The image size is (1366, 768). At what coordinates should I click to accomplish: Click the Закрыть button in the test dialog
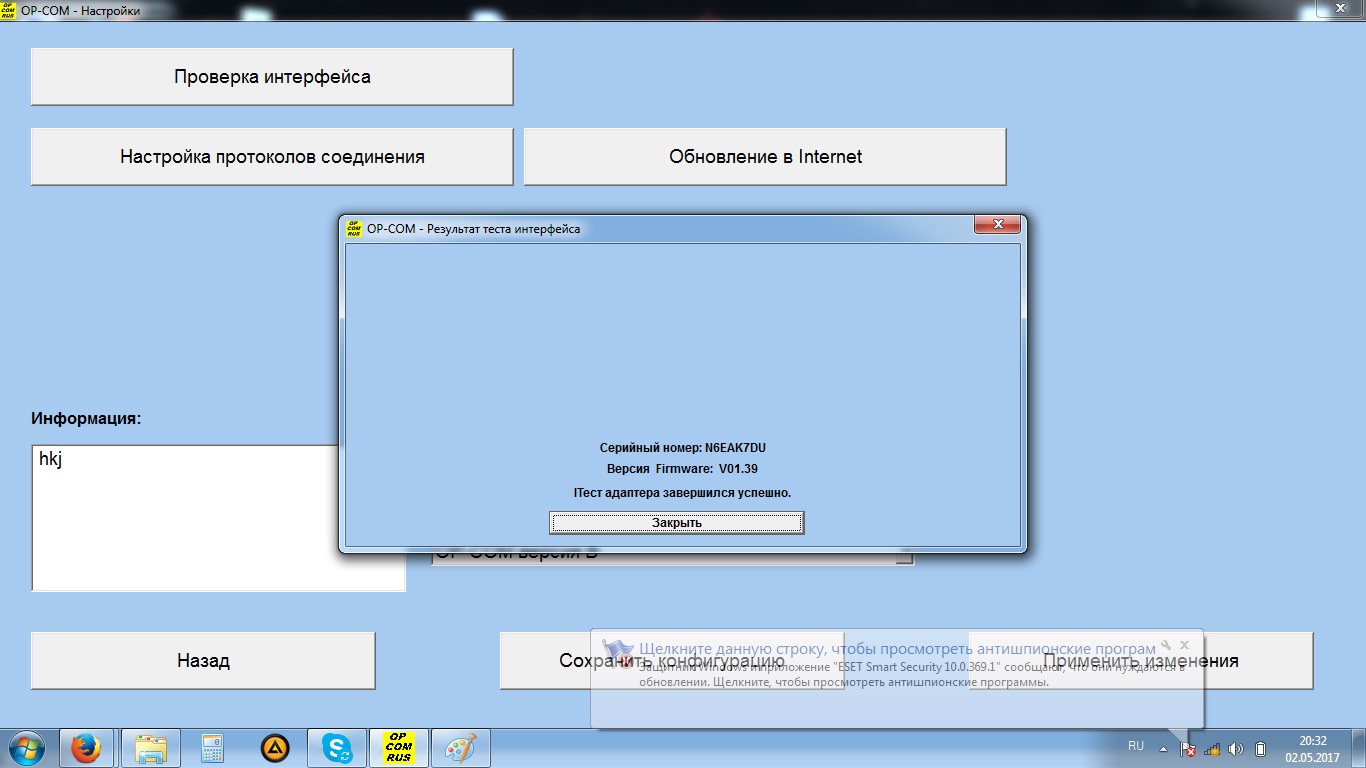677,522
